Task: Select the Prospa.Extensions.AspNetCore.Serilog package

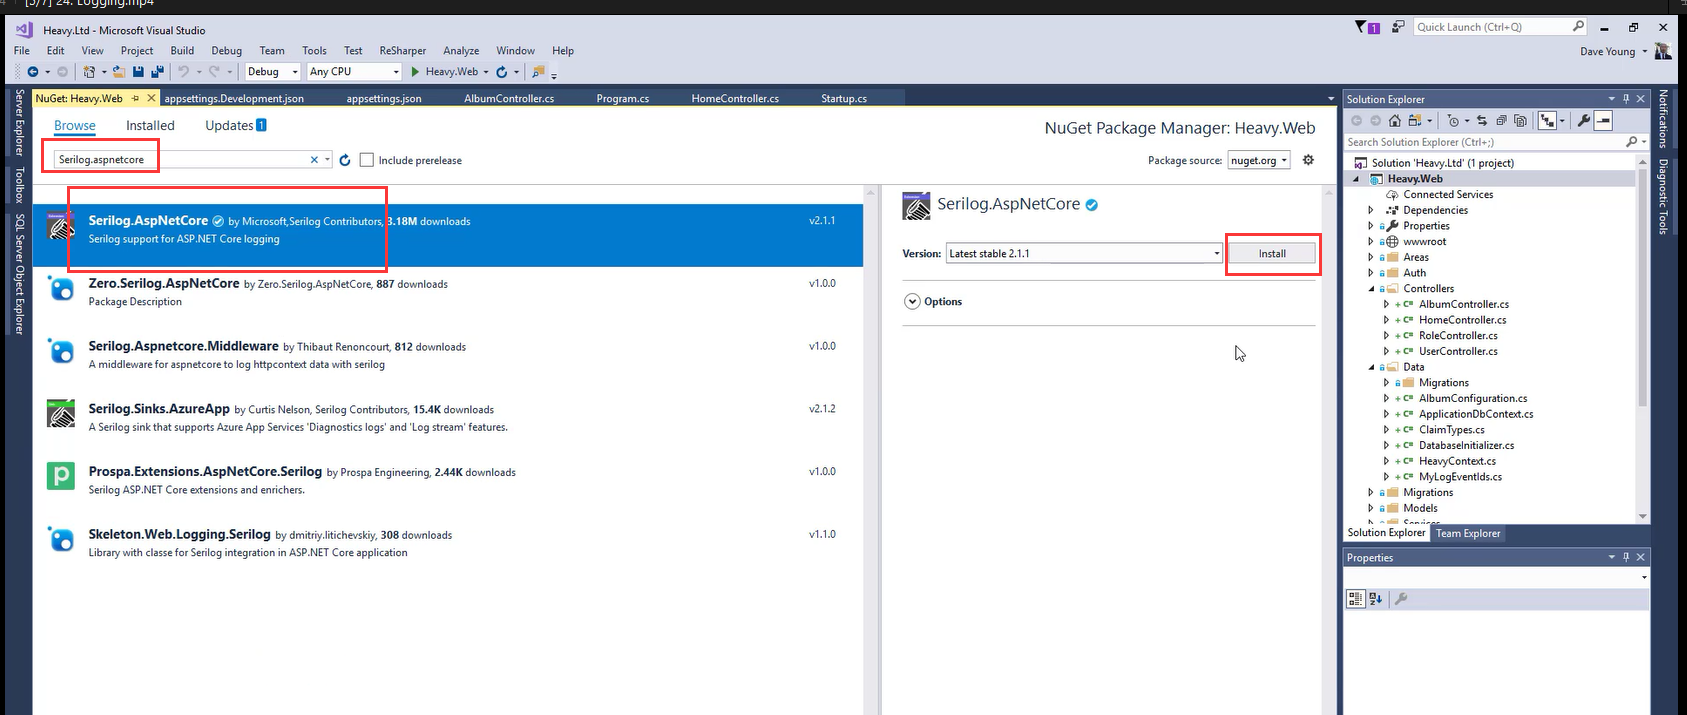Action: click(448, 480)
